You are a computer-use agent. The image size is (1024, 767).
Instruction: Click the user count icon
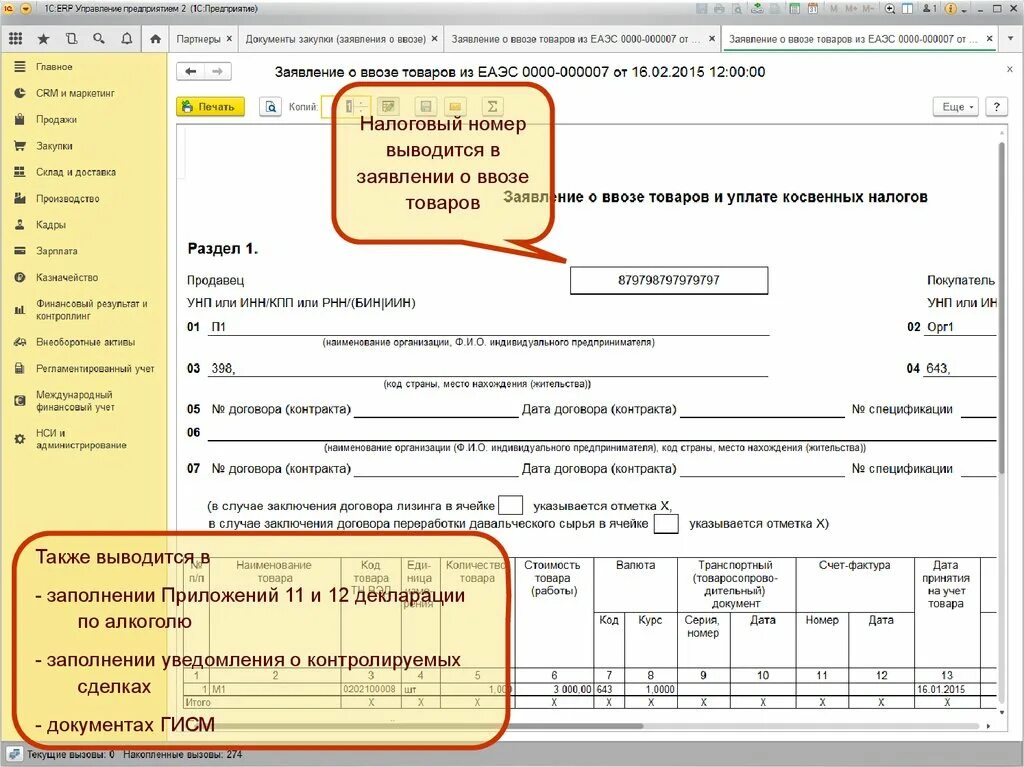pyautogui.click(x=929, y=8)
